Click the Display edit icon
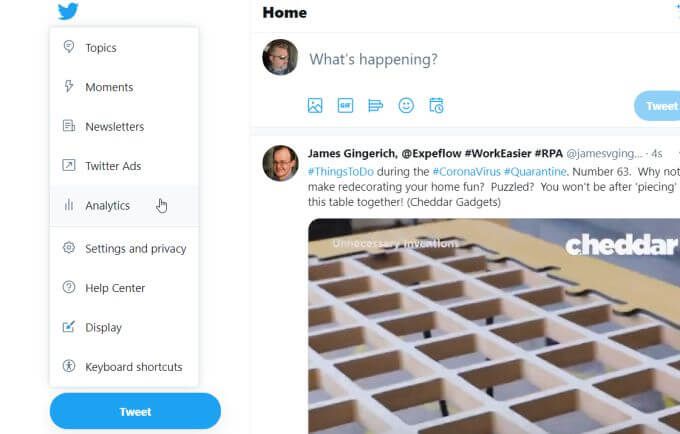 click(x=69, y=326)
